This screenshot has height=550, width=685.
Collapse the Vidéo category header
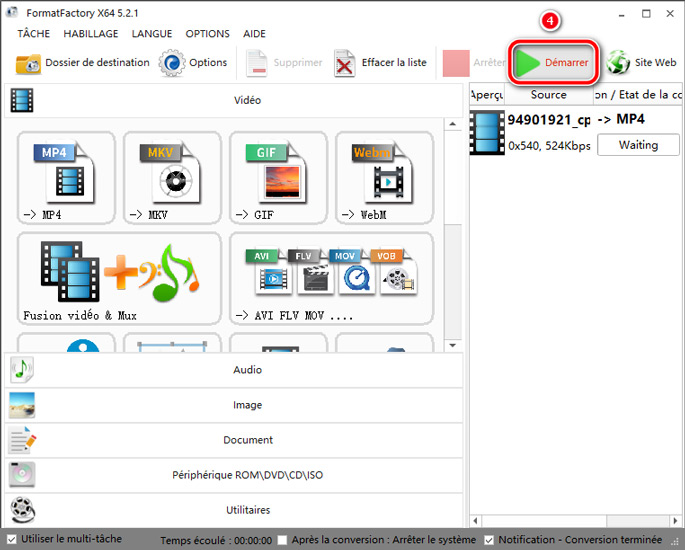pos(234,100)
